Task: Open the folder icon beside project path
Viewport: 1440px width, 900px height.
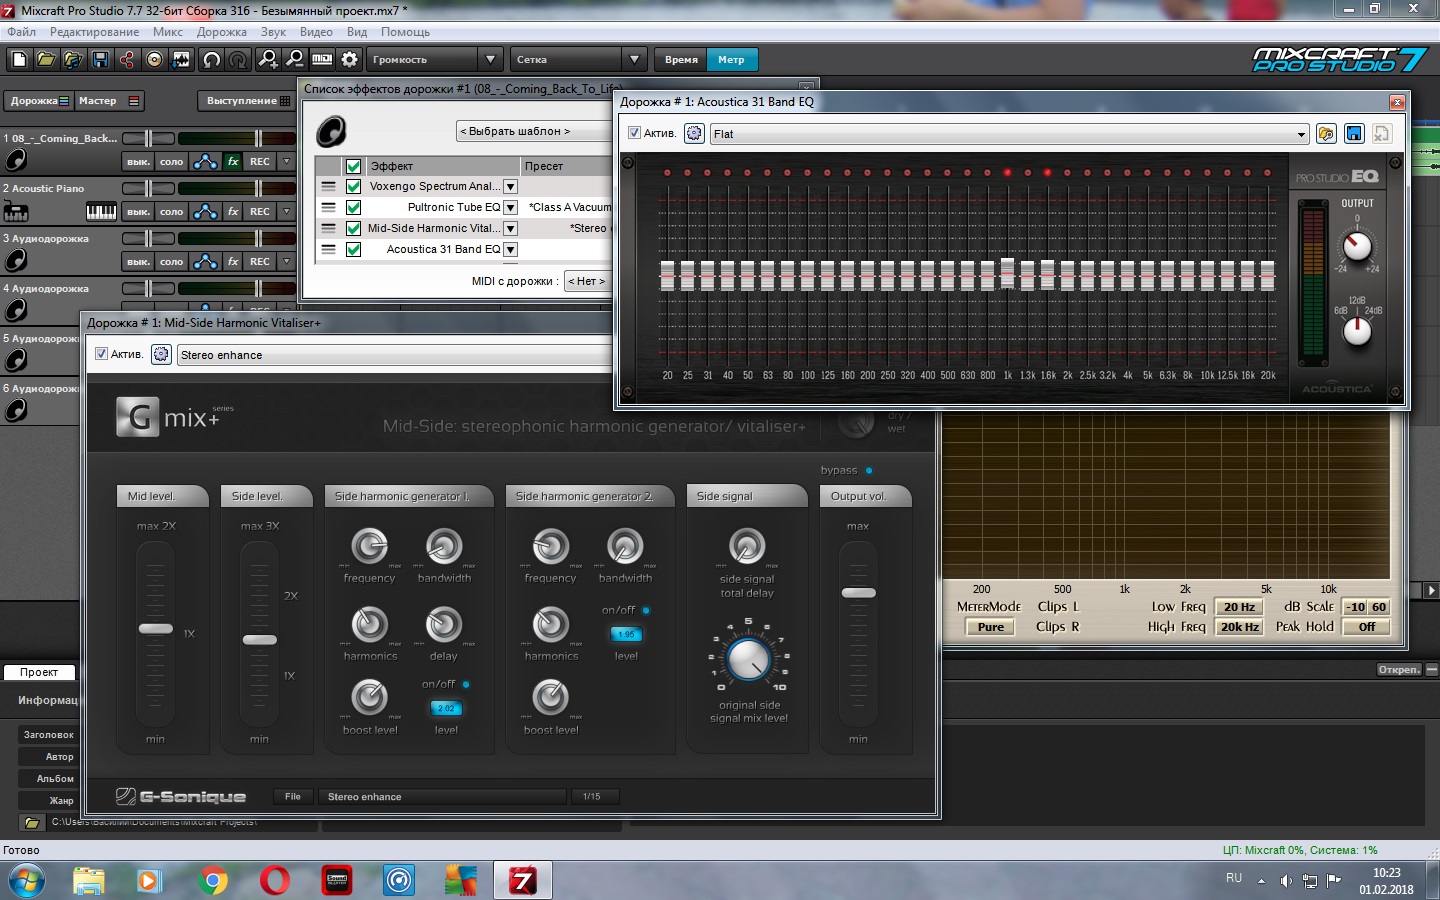Action: (x=32, y=823)
